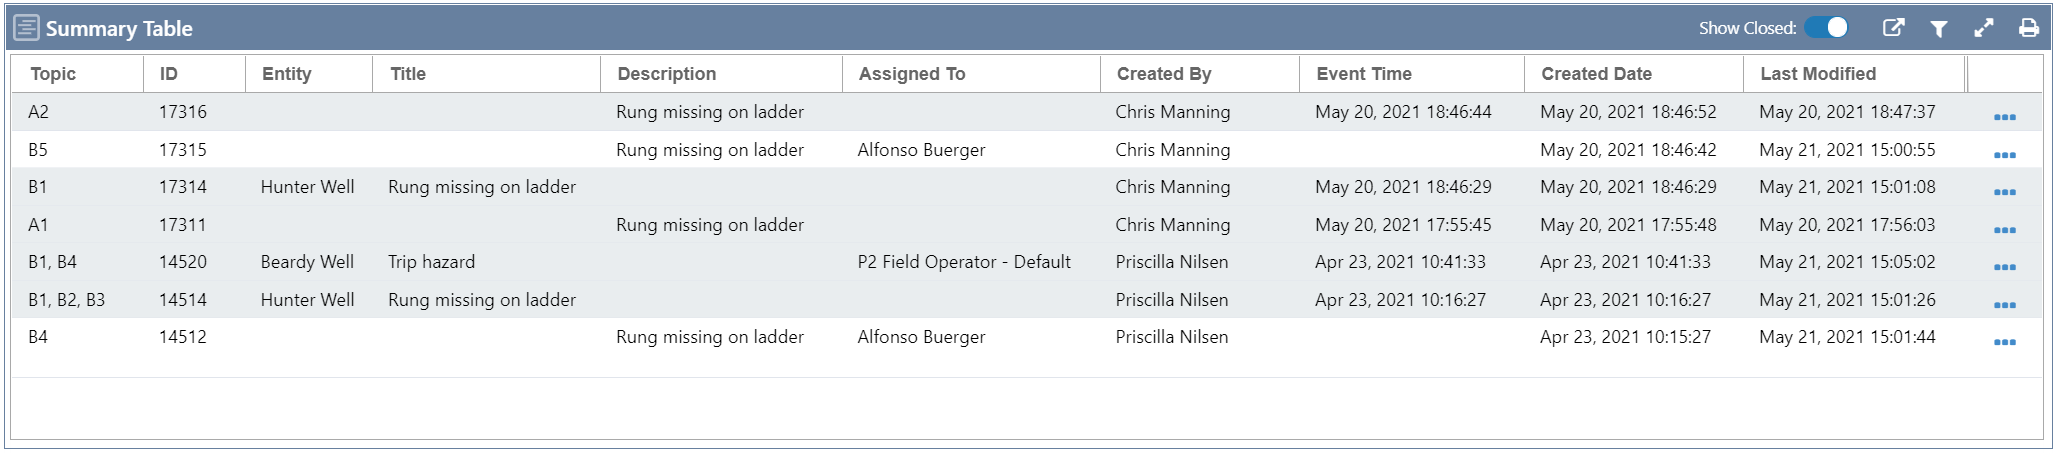Select the Trip hazard row title

point(431,262)
